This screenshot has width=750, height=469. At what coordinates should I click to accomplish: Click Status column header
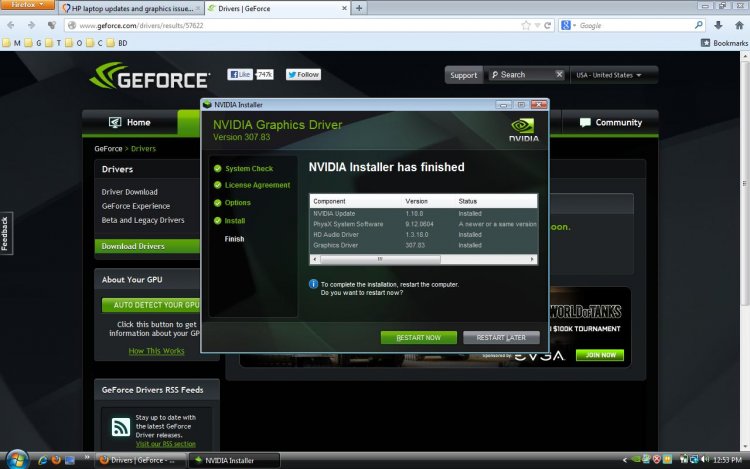496,201
